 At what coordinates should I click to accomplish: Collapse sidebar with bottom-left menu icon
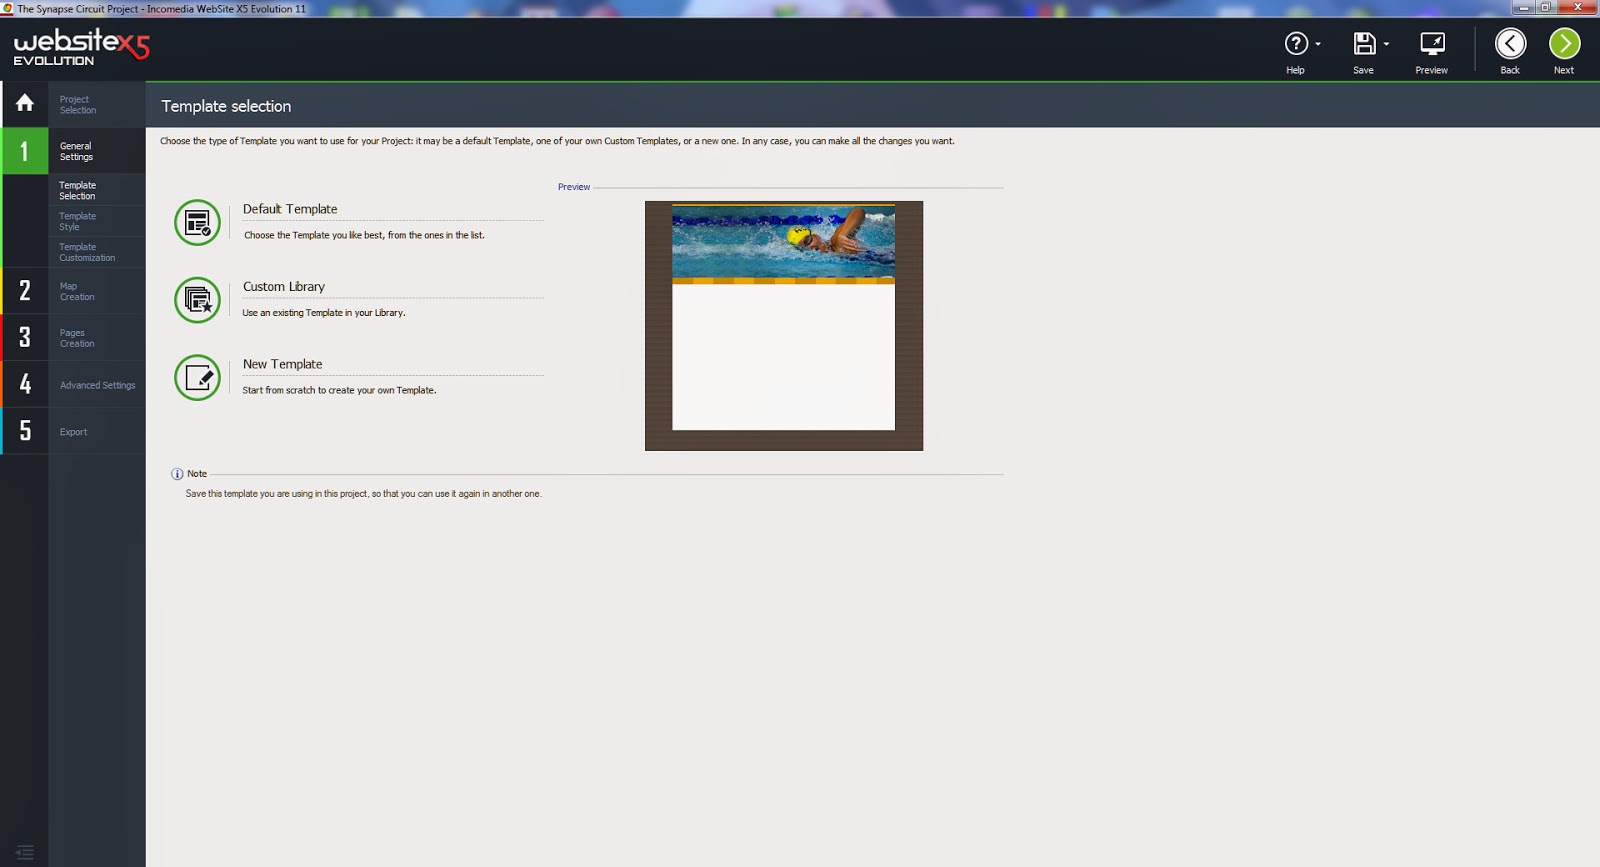point(25,852)
